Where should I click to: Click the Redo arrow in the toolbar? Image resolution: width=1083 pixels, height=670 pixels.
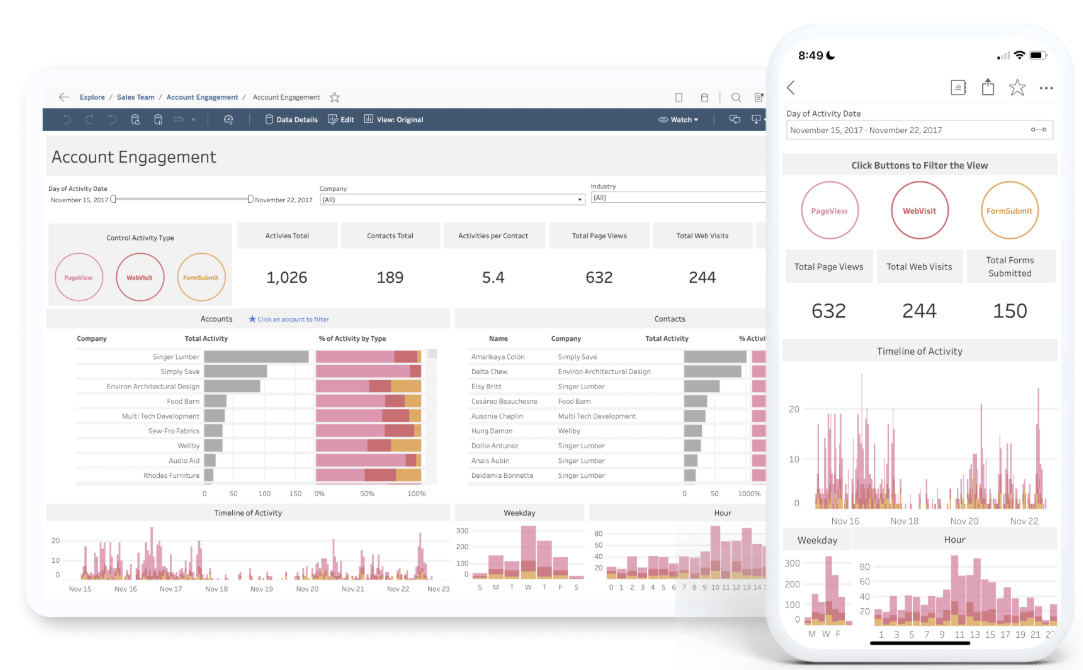[89, 119]
